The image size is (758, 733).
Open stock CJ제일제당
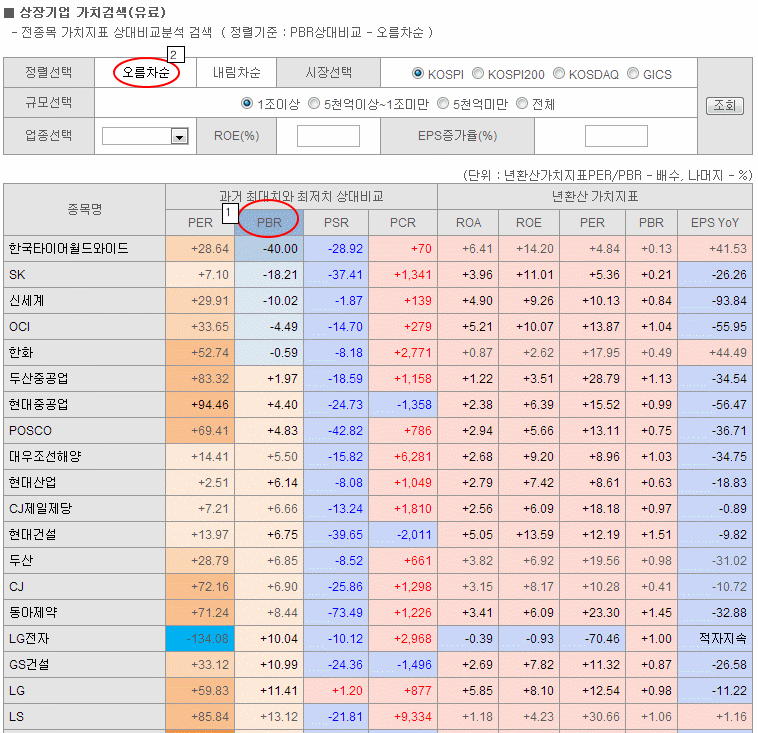click(x=41, y=509)
